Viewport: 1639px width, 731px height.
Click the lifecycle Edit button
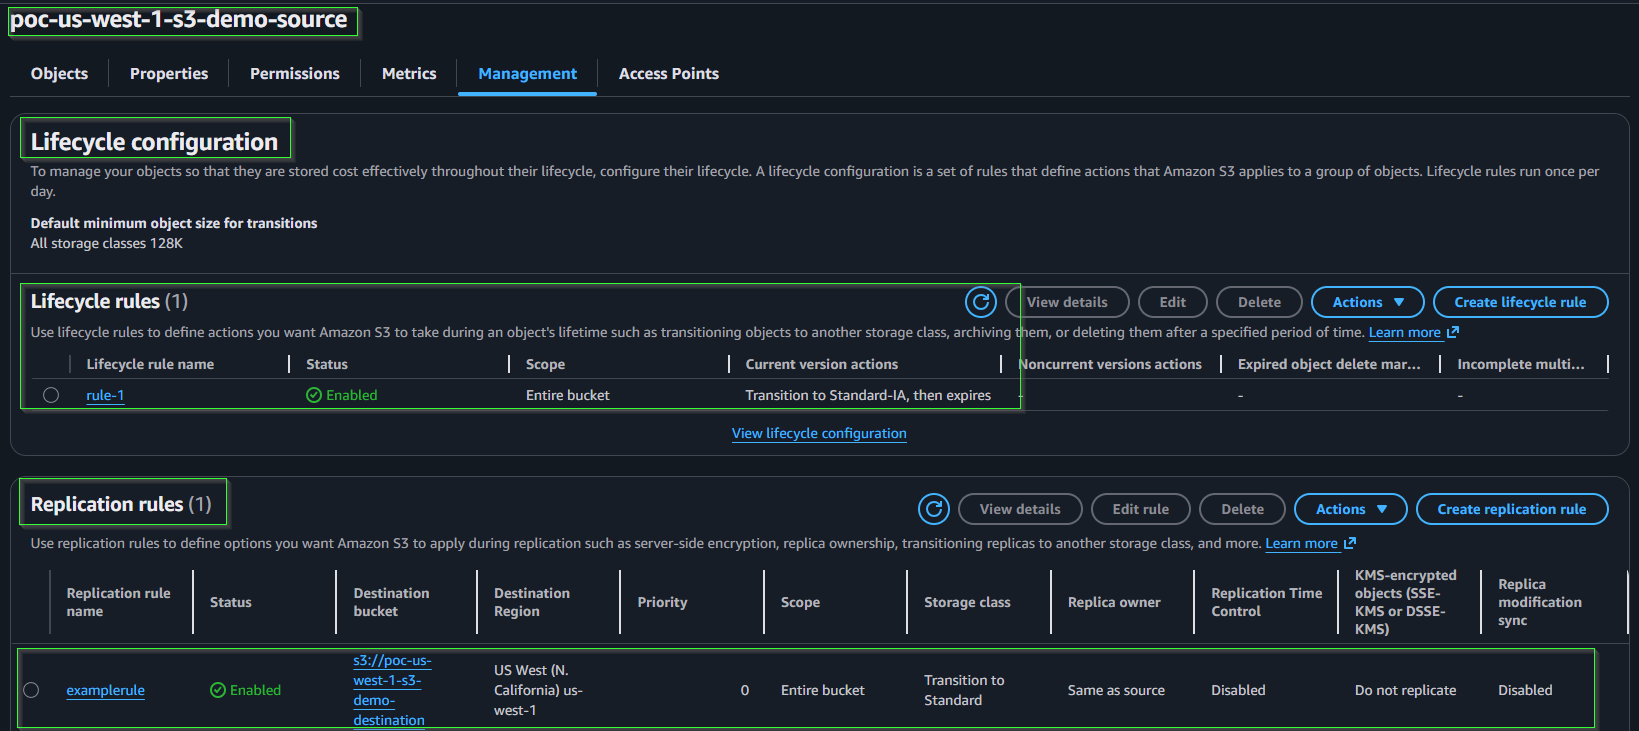point(1173,302)
